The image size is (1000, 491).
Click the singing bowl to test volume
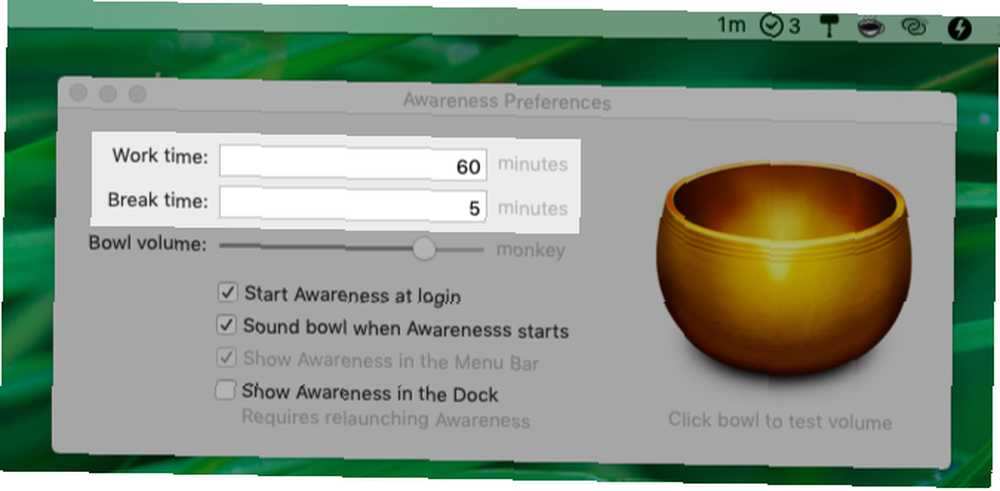click(784, 270)
